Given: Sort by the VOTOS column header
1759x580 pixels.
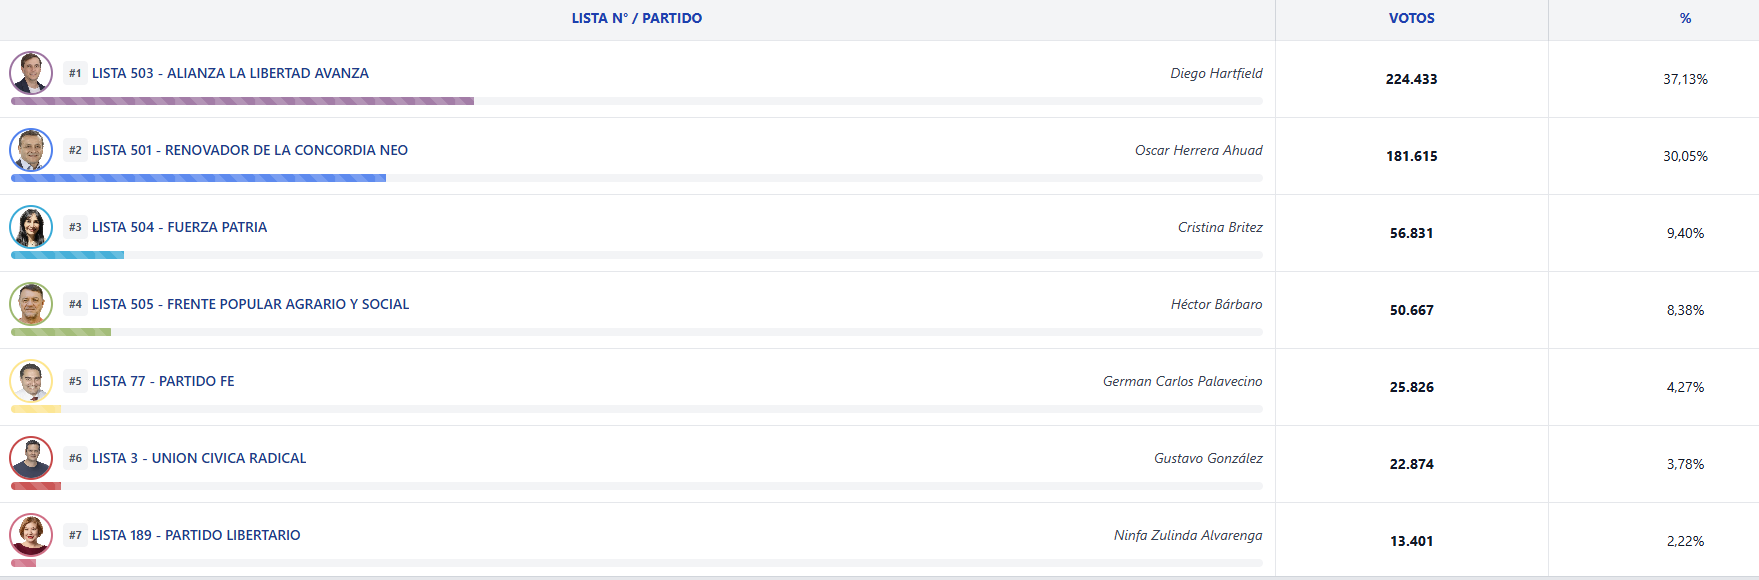Looking at the screenshot, I should coord(1411,18).
